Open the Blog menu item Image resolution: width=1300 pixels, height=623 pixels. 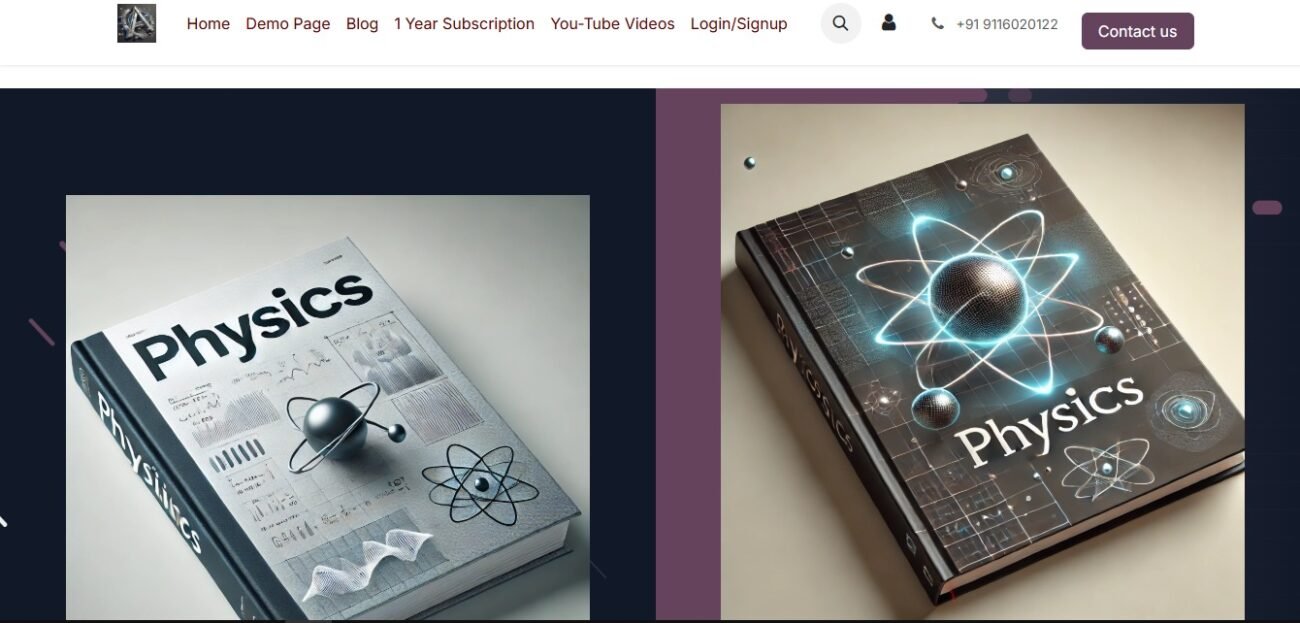coord(362,24)
